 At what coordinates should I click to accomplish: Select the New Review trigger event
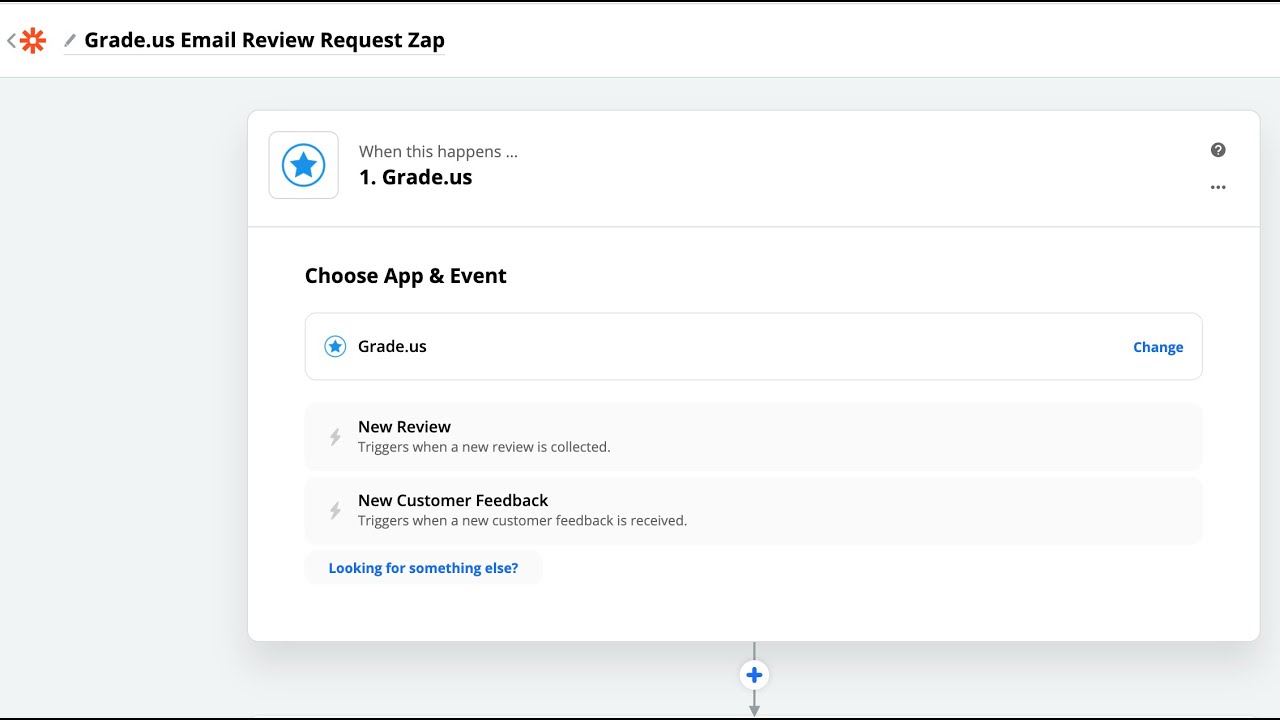point(753,437)
